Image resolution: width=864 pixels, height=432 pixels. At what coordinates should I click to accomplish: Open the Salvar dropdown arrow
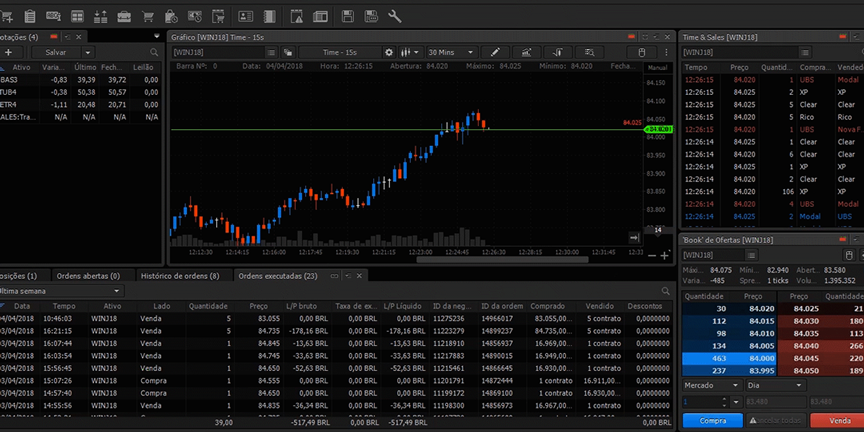(x=88, y=52)
